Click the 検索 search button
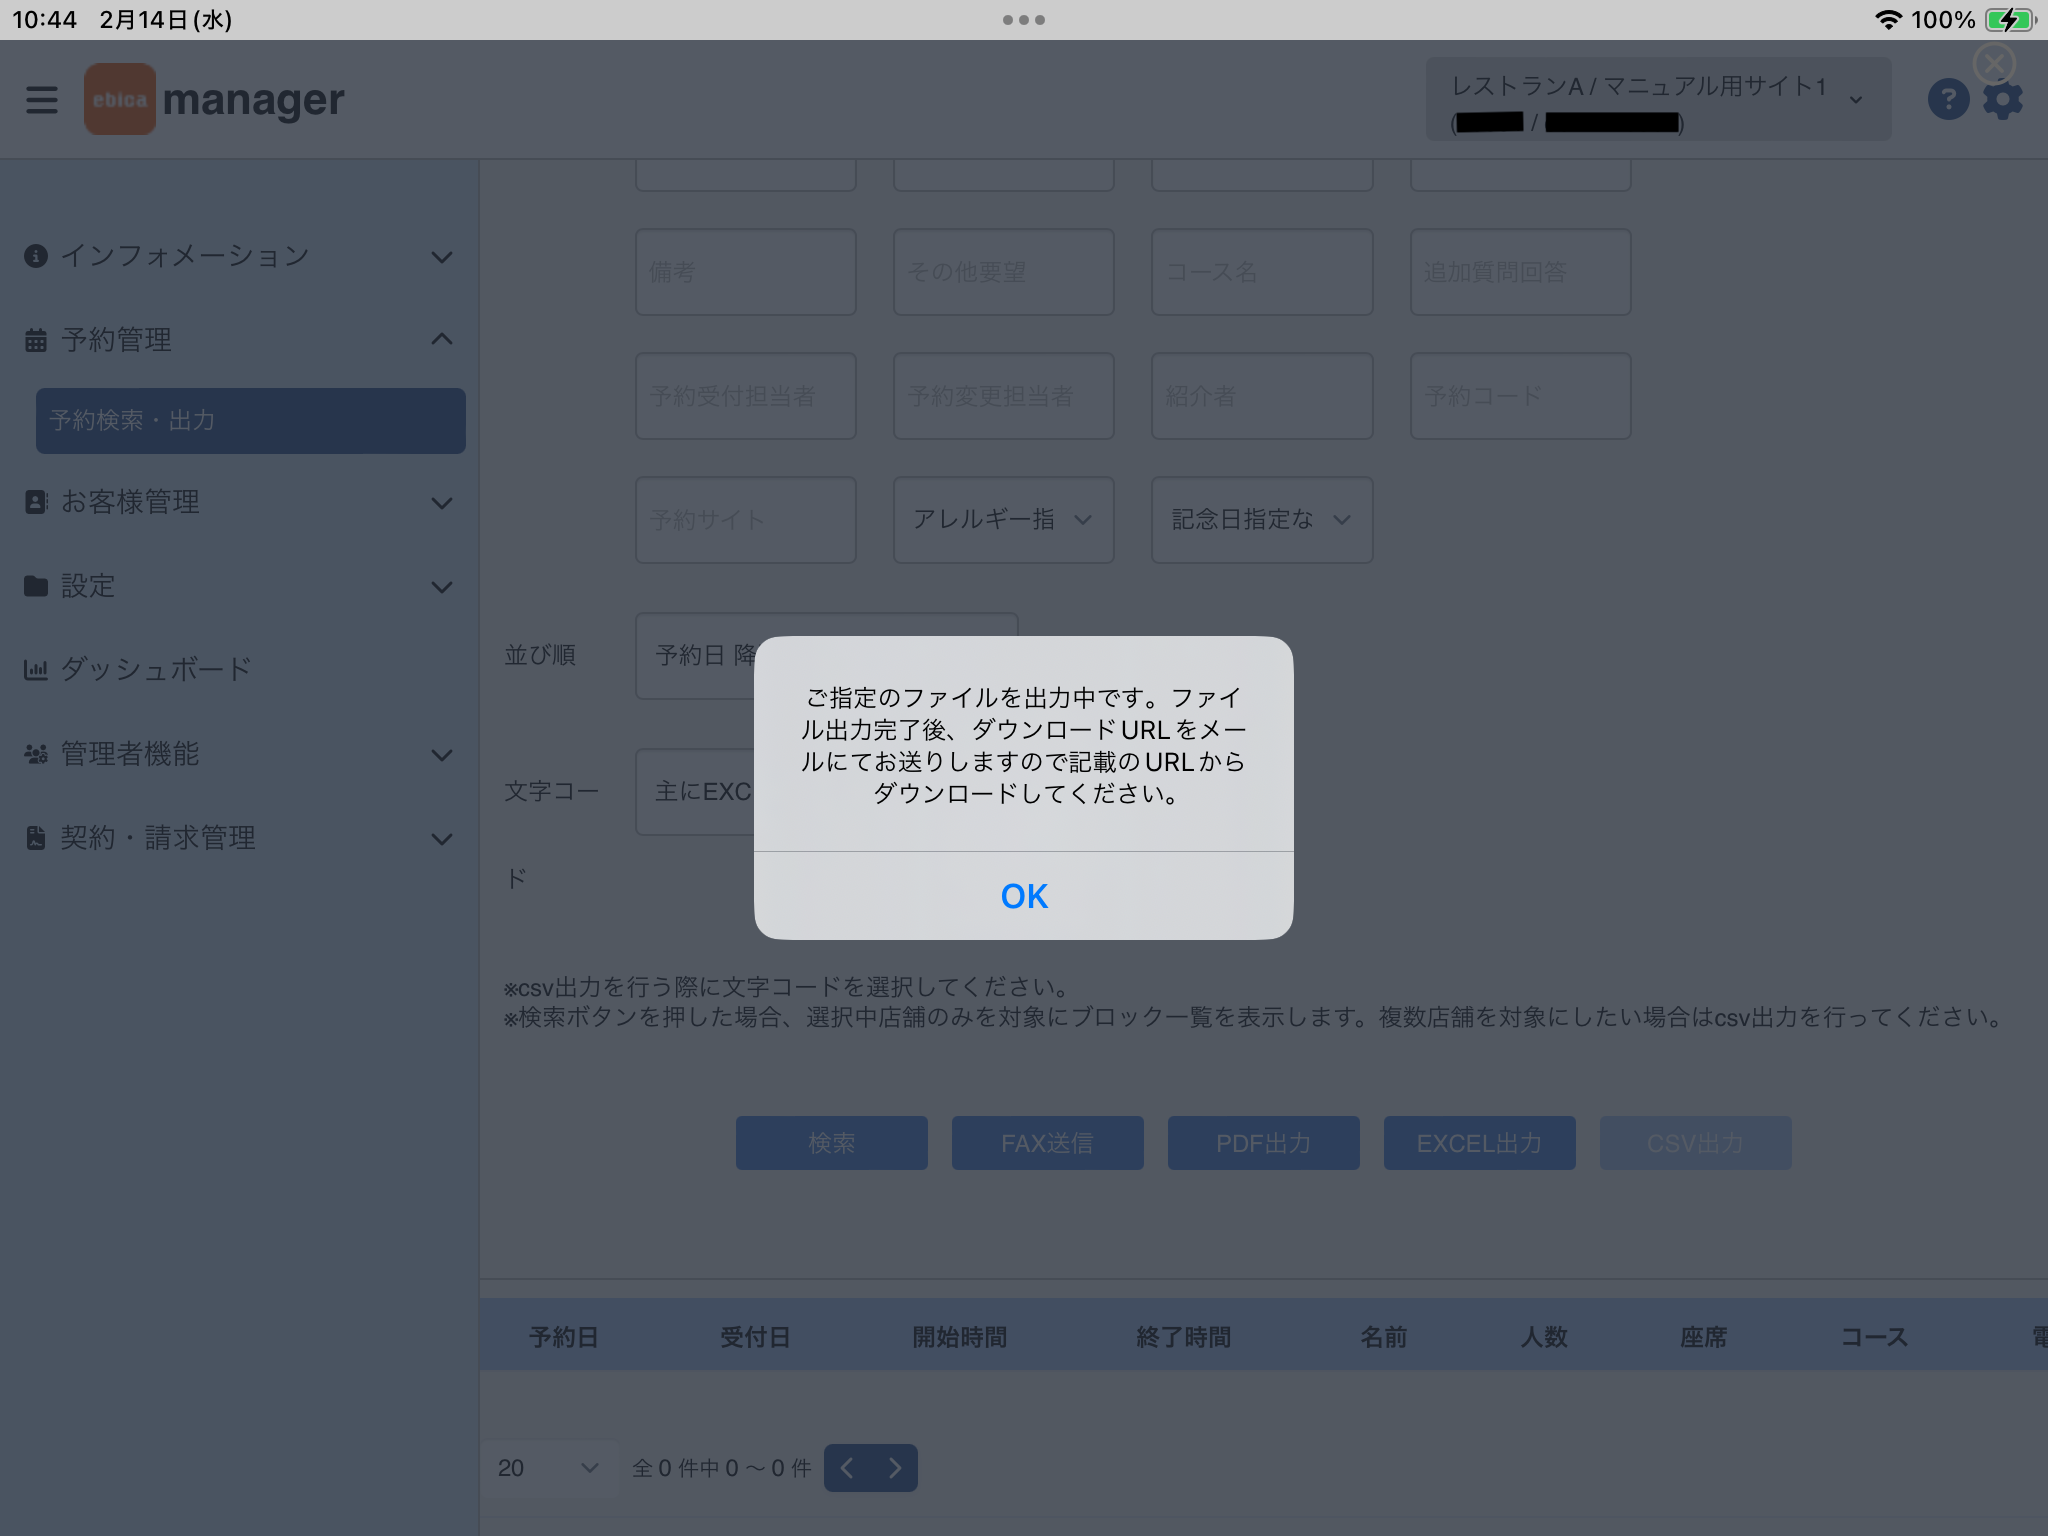2048x1536 pixels. click(832, 1143)
